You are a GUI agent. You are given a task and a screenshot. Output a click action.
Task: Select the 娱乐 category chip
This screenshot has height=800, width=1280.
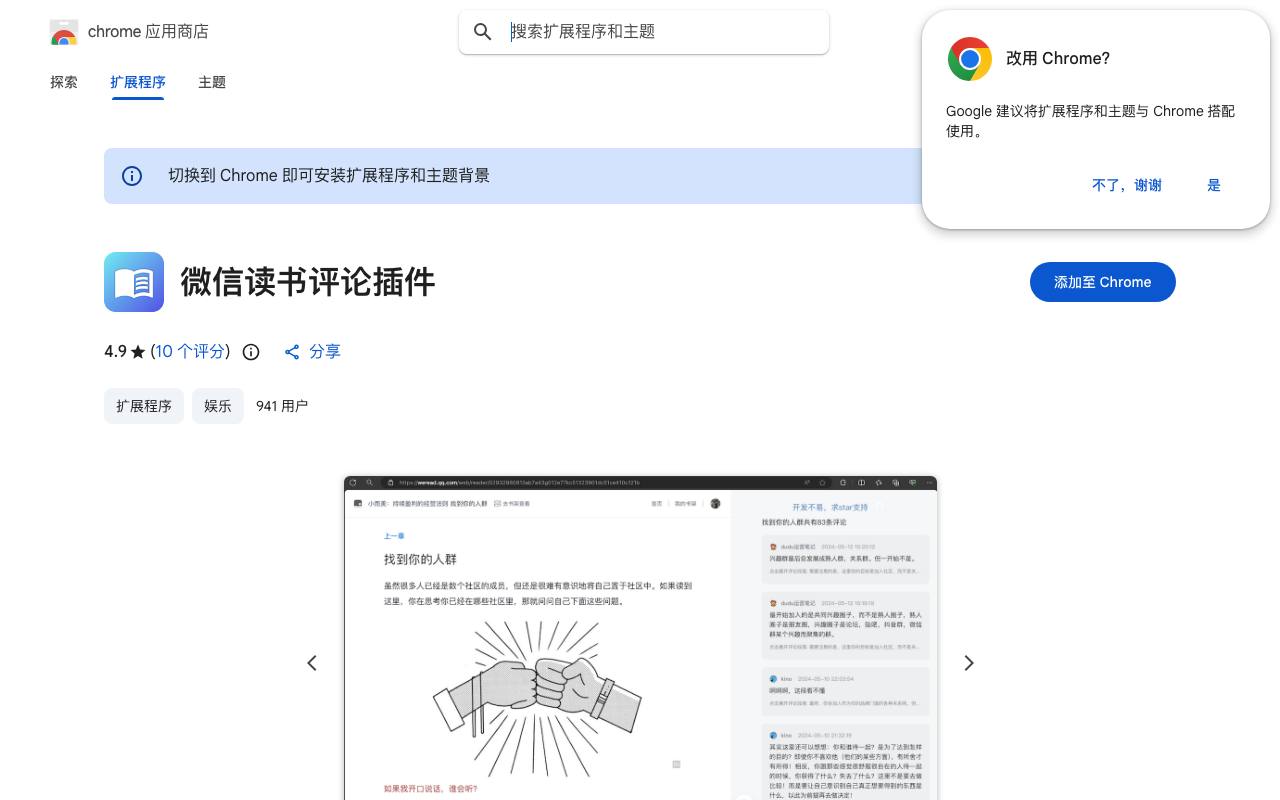[218, 406]
